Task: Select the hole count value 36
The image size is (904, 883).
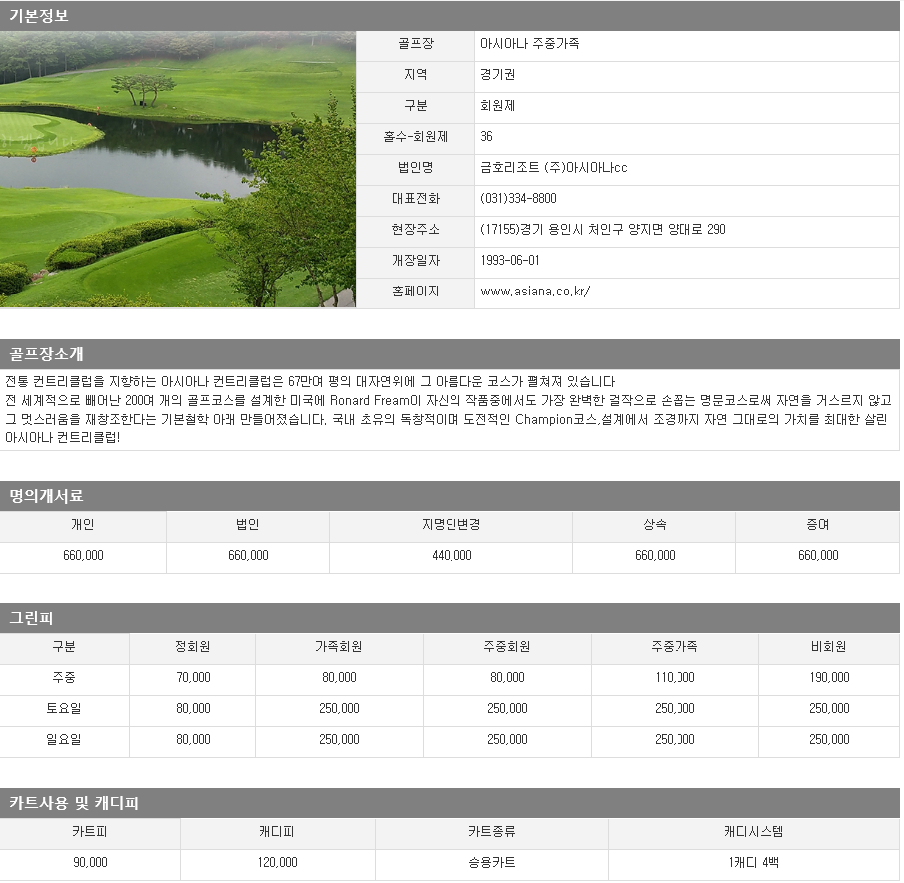Action: 487,137
